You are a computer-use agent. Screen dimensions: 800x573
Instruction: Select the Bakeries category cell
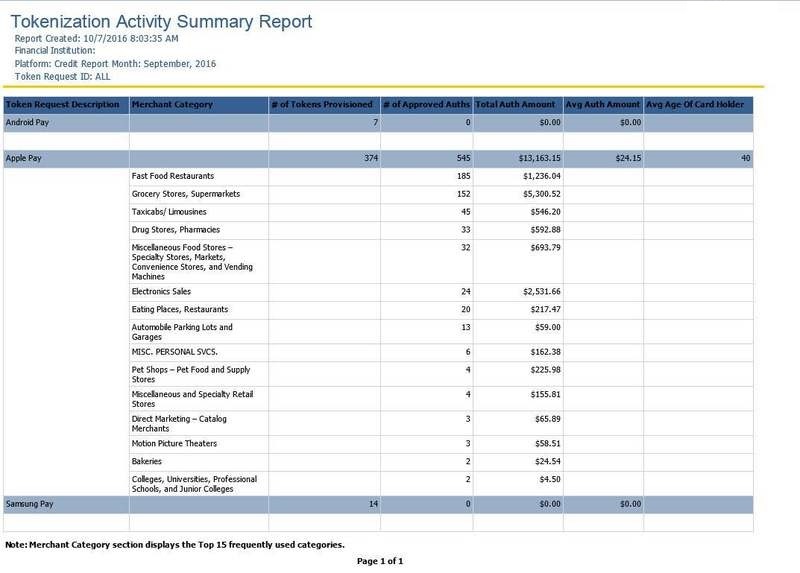click(x=147, y=461)
